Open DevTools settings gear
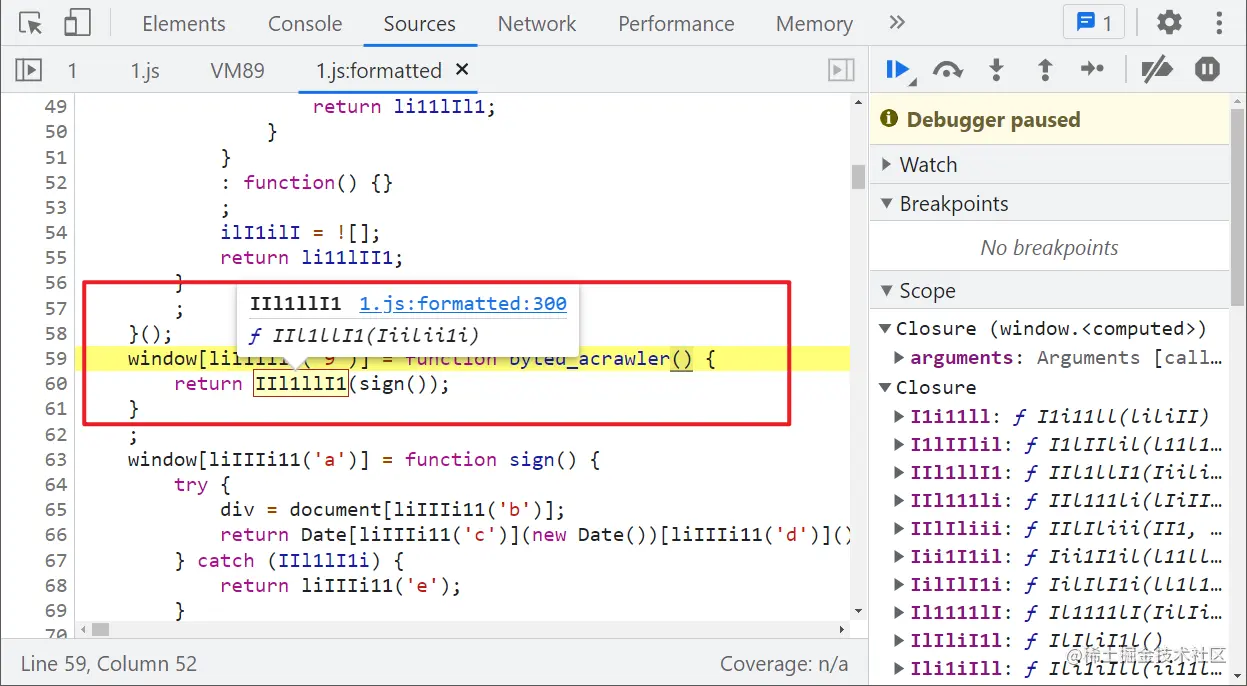Viewport: 1247px width, 686px height. tap(1169, 23)
